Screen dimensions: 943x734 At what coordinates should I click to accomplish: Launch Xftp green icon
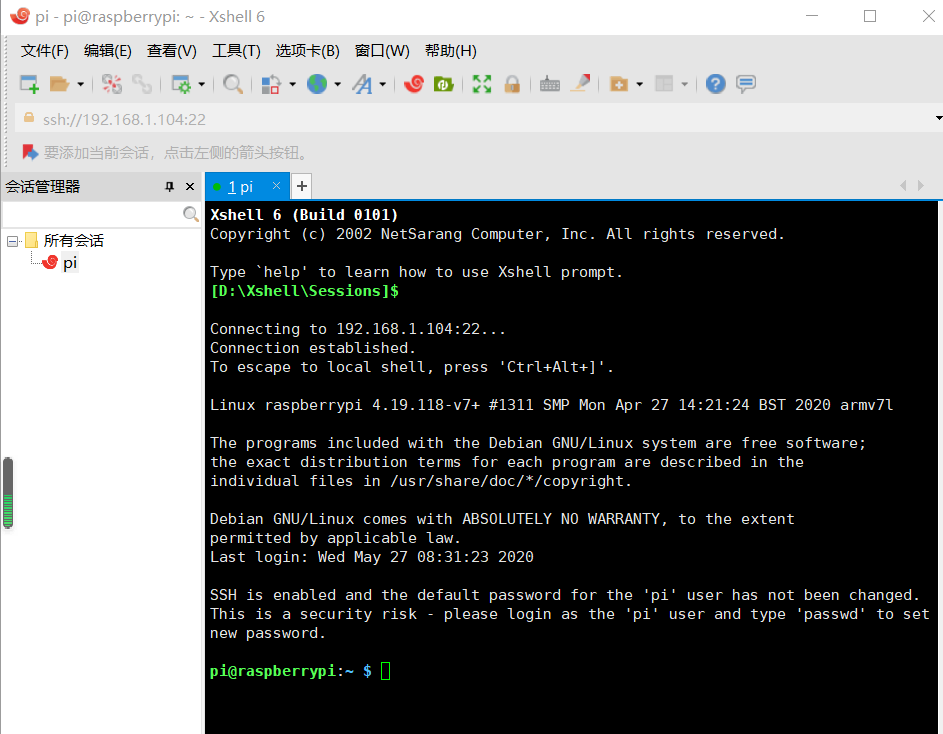click(444, 84)
